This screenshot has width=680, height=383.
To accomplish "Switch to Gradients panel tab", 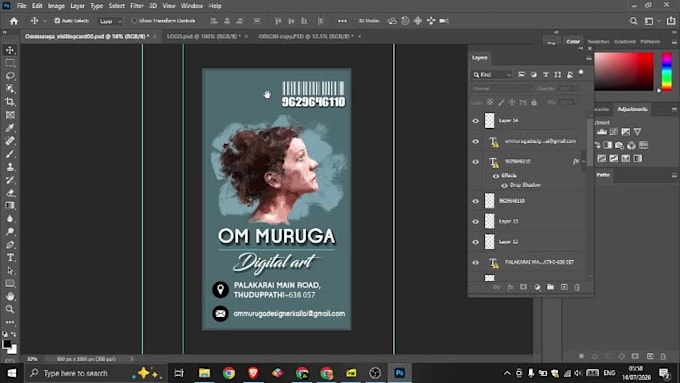I will (x=624, y=42).
